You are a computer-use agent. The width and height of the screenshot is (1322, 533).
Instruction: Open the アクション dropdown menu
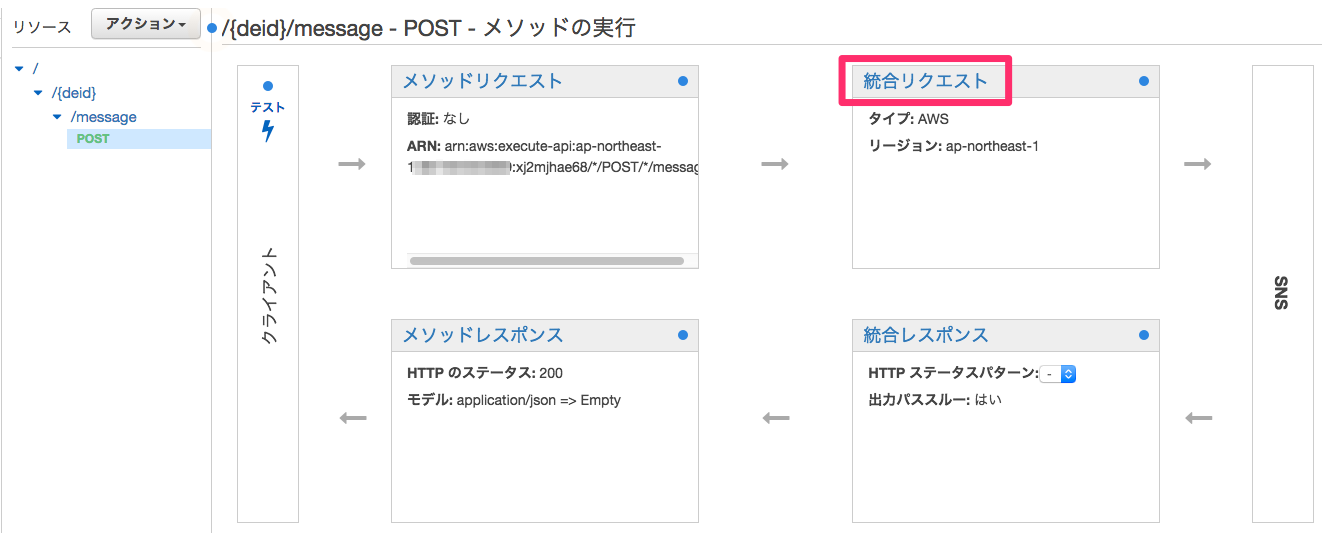[x=146, y=24]
